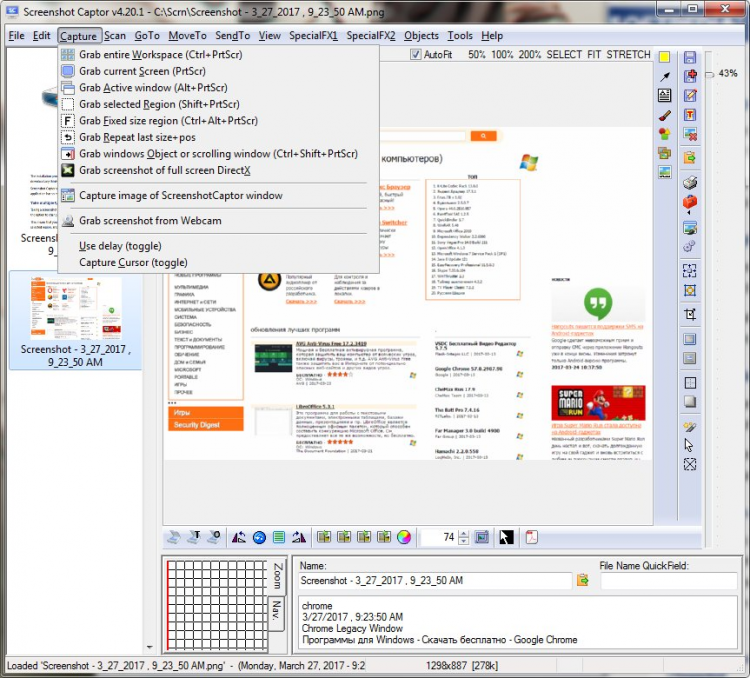Click the File Name QuickField input
Screen dimensions: 750x678
pos(669,580)
